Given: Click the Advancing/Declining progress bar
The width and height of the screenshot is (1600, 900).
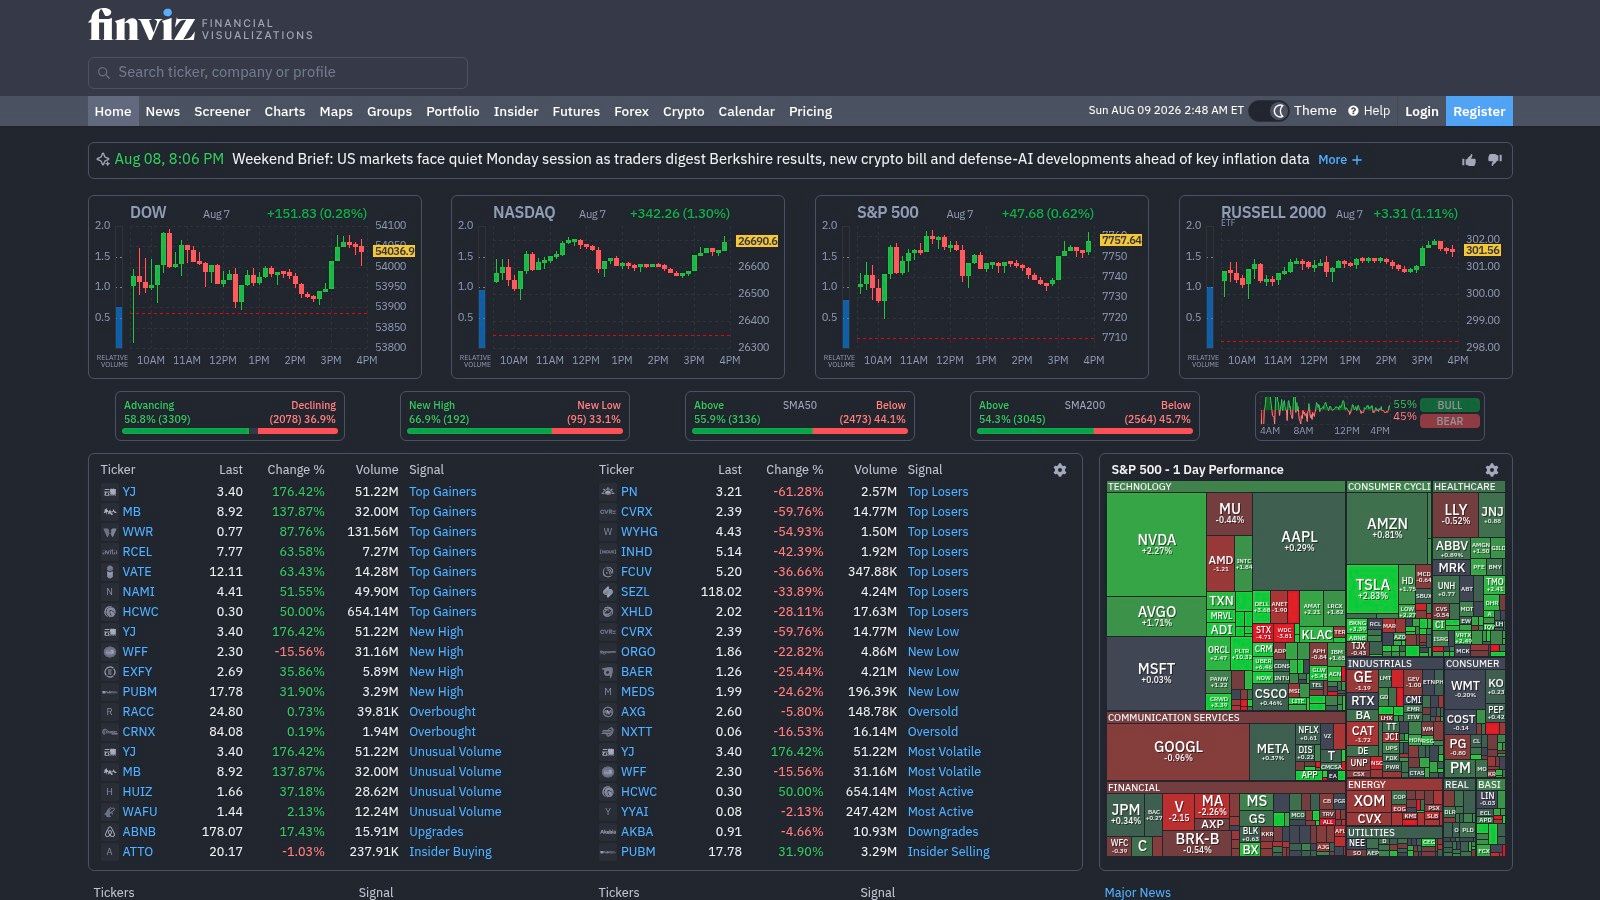Looking at the screenshot, I should point(230,431).
